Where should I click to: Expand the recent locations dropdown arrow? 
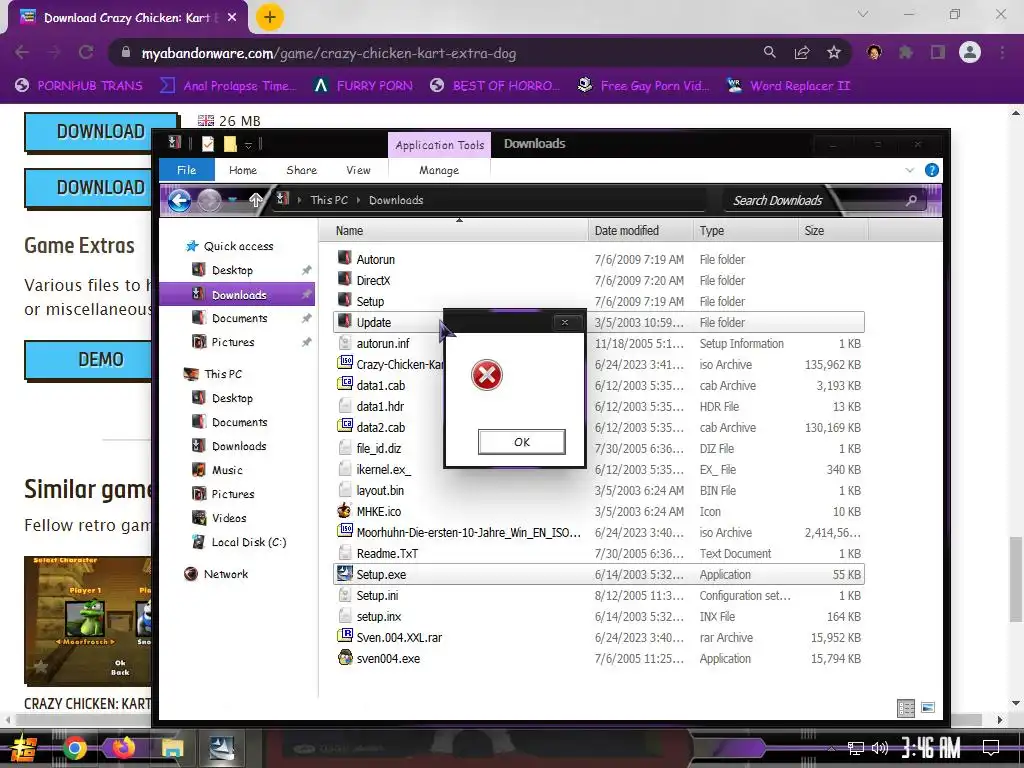(x=232, y=200)
